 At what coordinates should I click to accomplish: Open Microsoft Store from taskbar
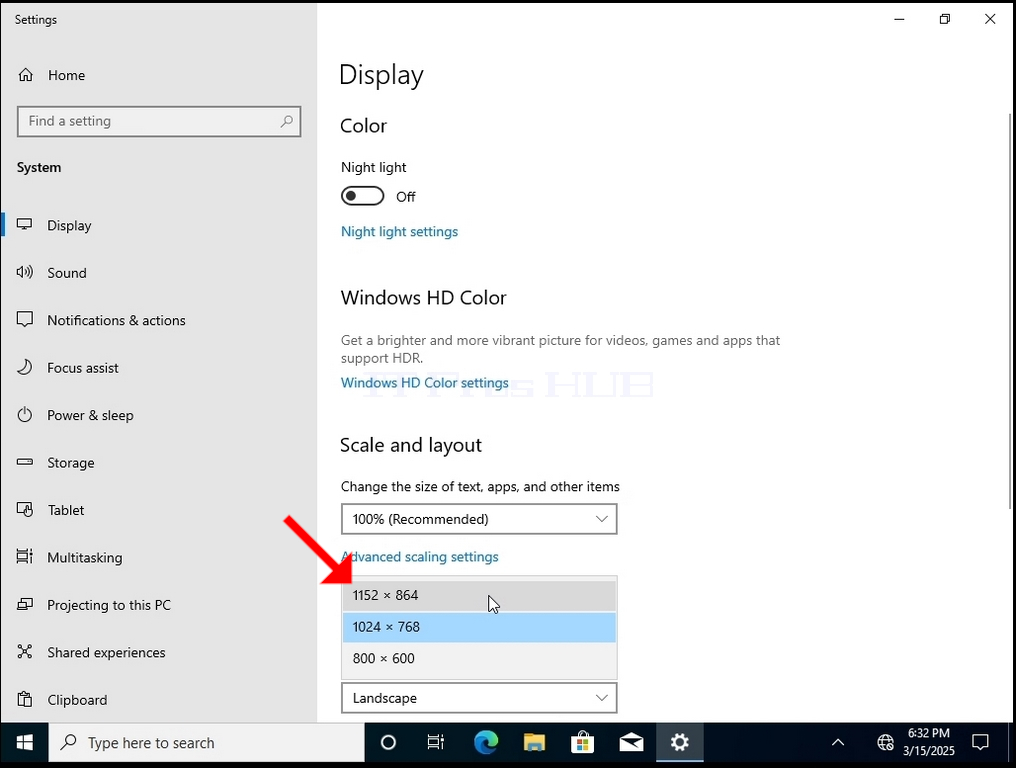click(x=583, y=743)
